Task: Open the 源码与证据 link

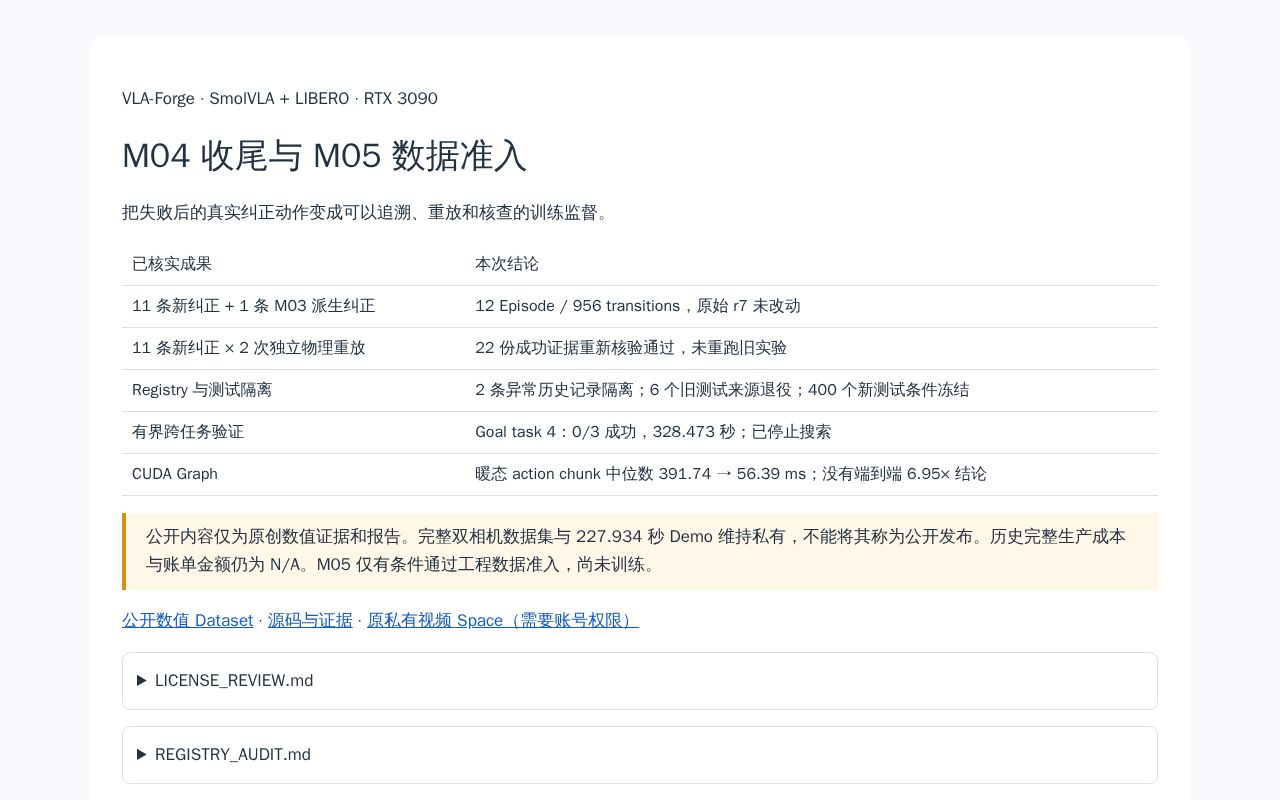Action: pyautogui.click(x=310, y=620)
